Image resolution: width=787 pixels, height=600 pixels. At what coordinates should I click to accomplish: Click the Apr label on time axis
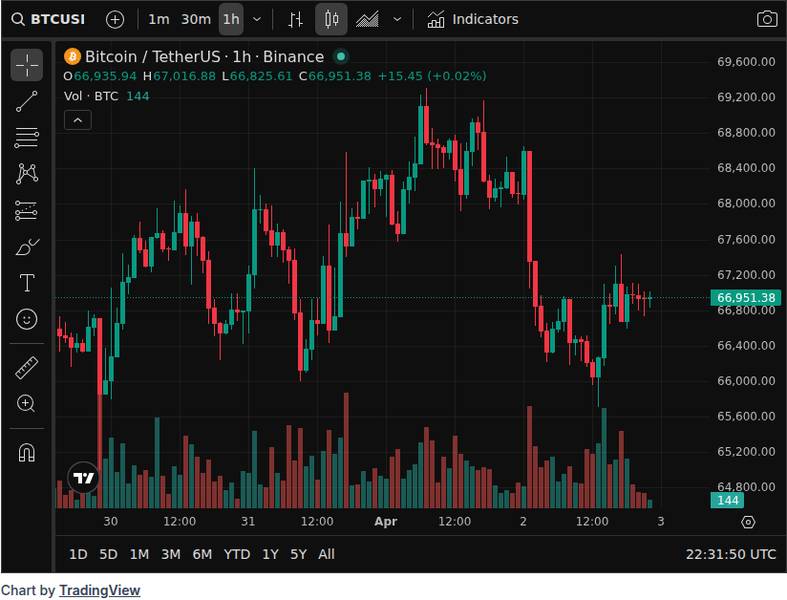click(x=385, y=522)
